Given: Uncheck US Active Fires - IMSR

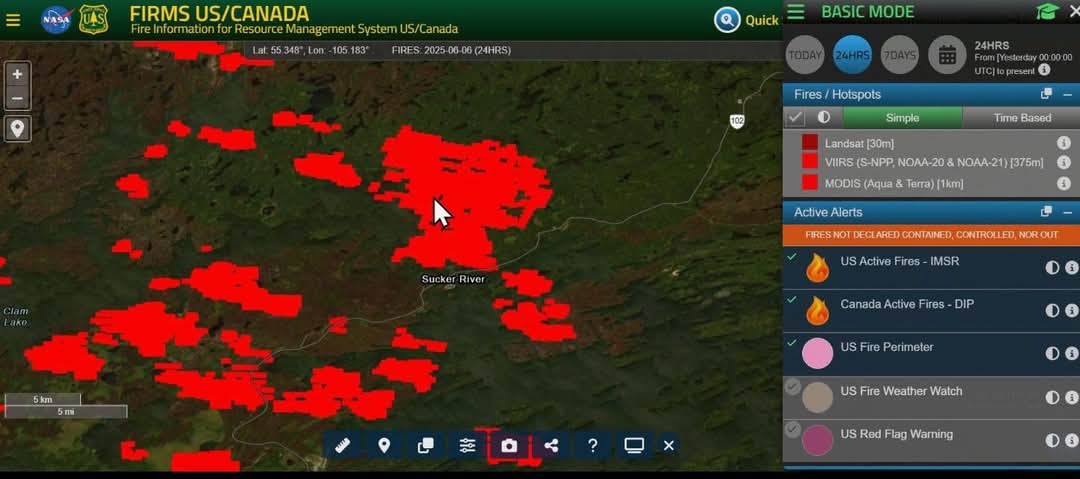Looking at the screenshot, I should (792, 257).
